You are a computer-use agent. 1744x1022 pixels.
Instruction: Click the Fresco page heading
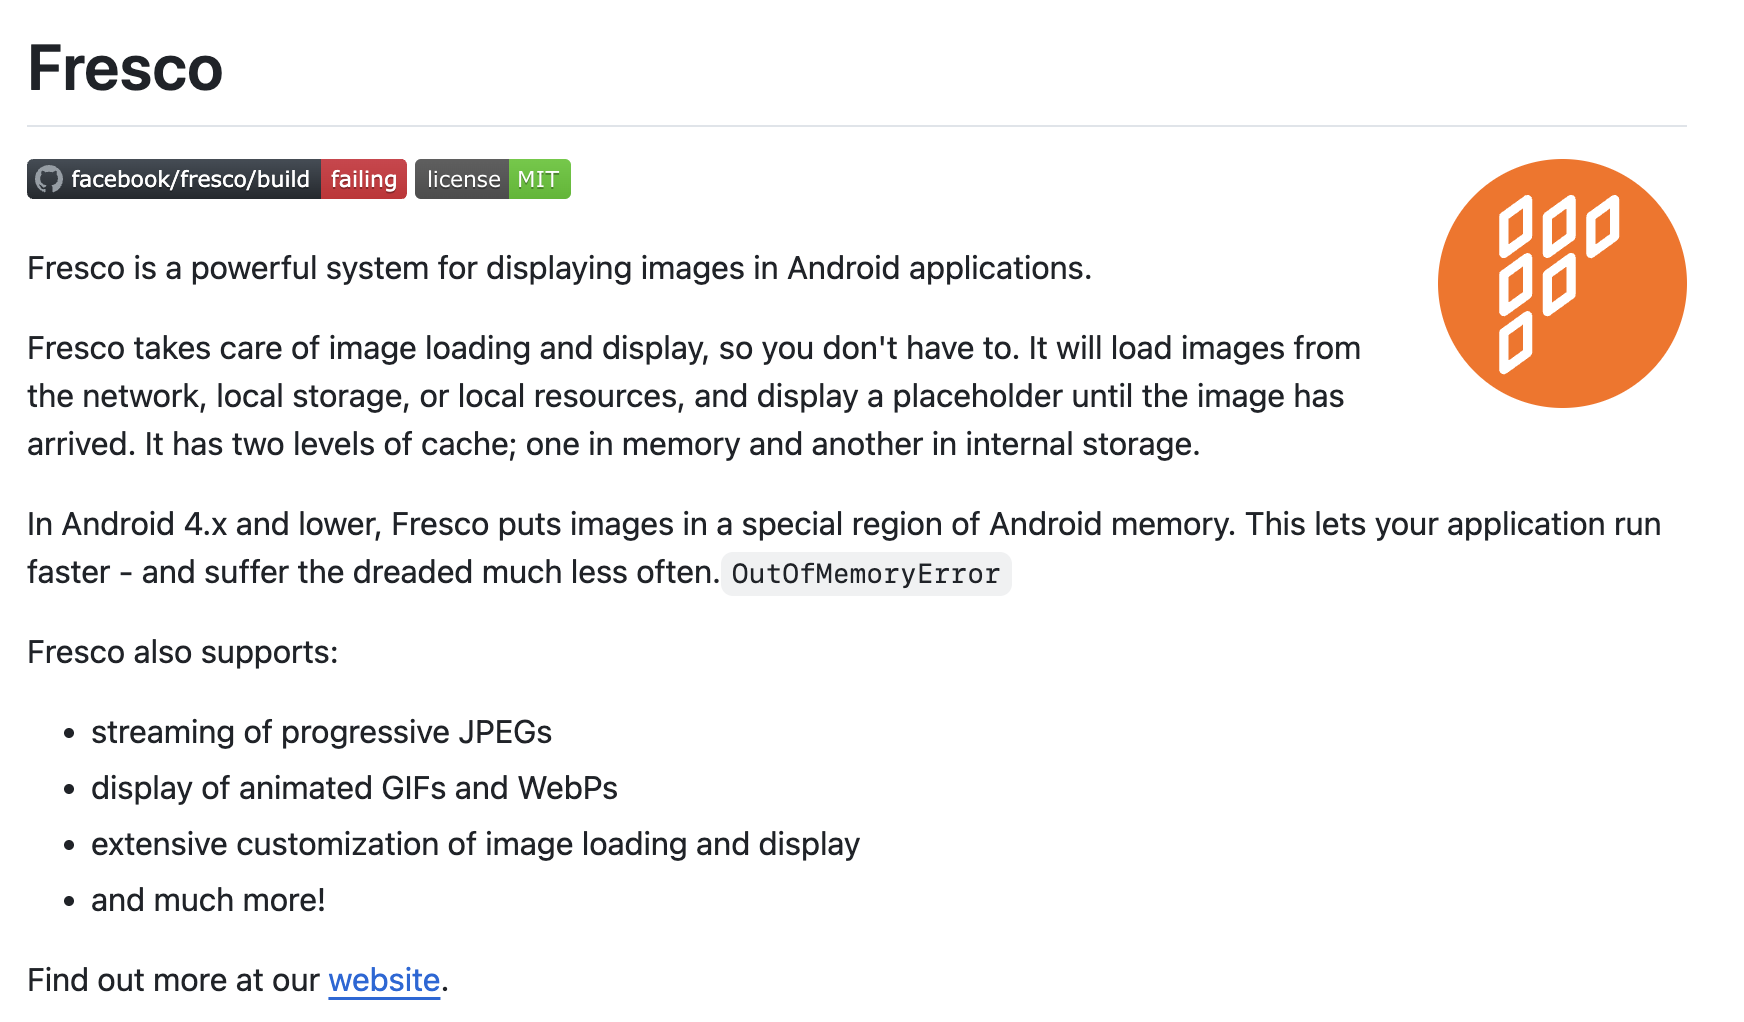click(125, 68)
